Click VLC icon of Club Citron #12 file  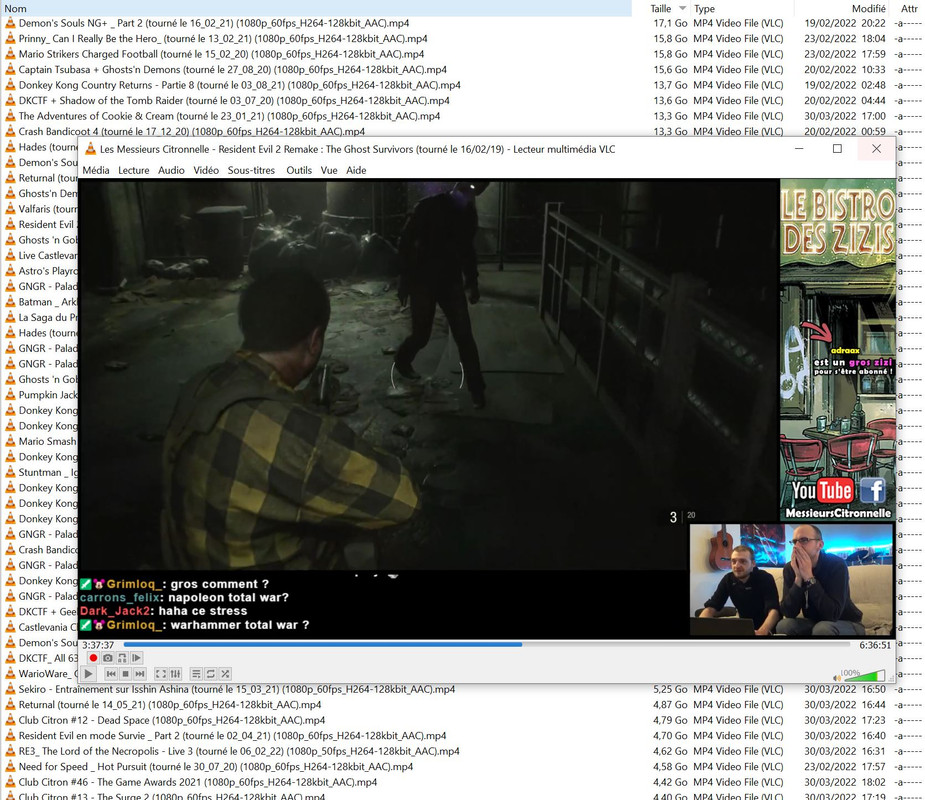tap(10, 720)
